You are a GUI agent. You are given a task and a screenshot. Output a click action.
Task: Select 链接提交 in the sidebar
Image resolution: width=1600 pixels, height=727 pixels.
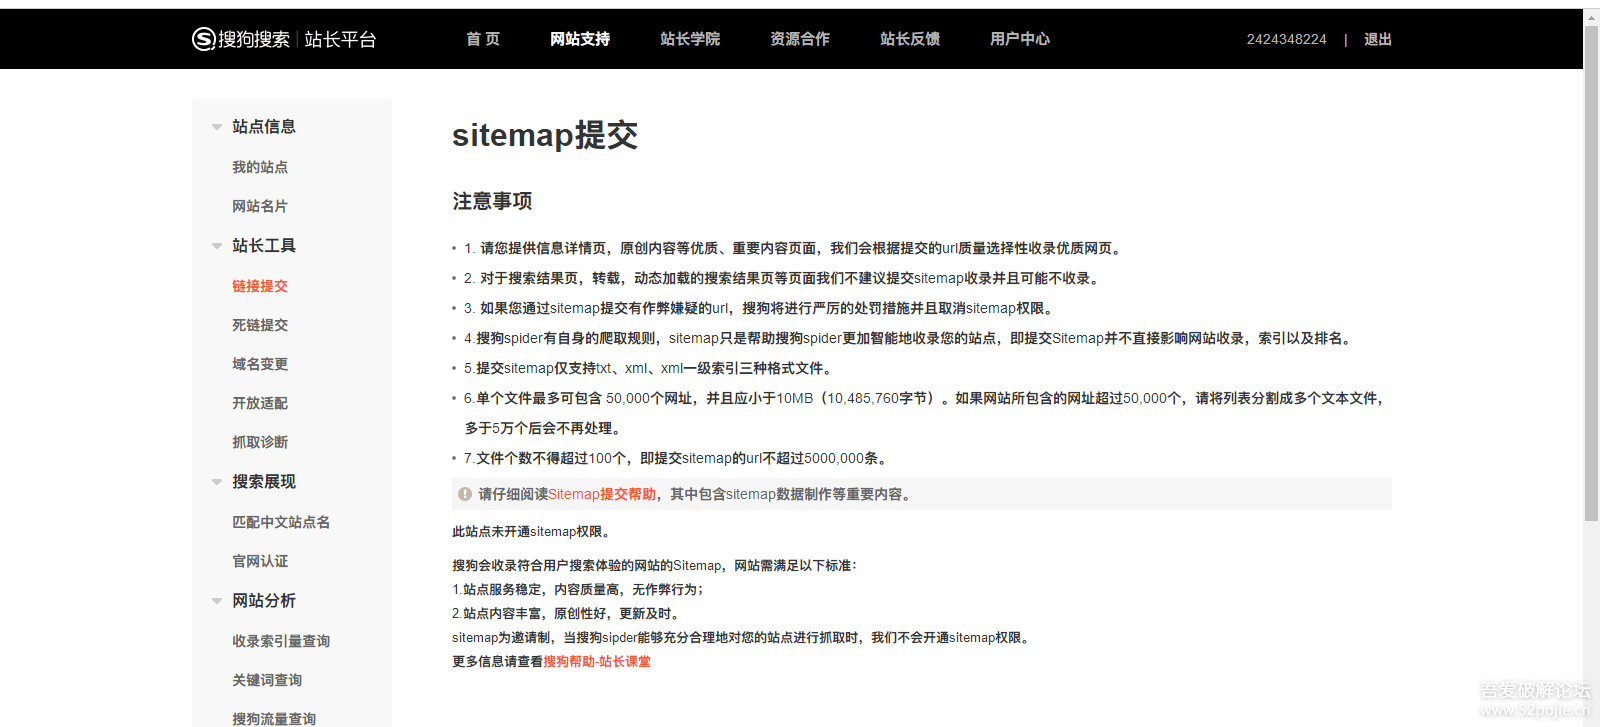pos(260,286)
